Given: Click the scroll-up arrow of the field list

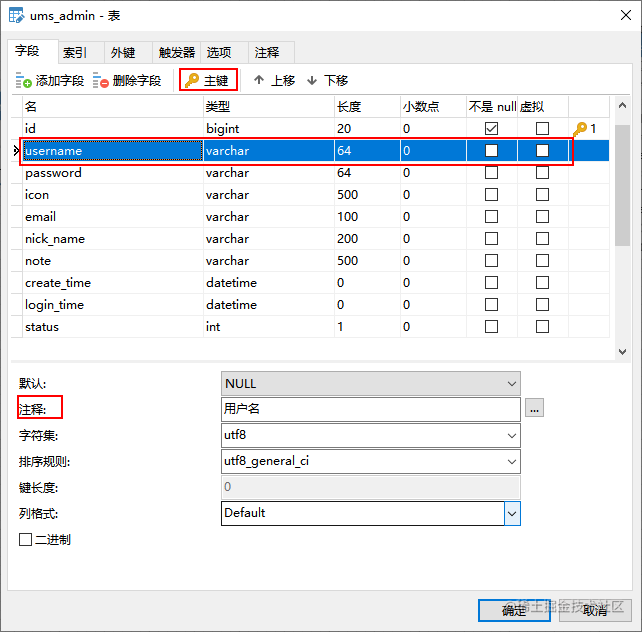Looking at the screenshot, I should coord(622,106).
